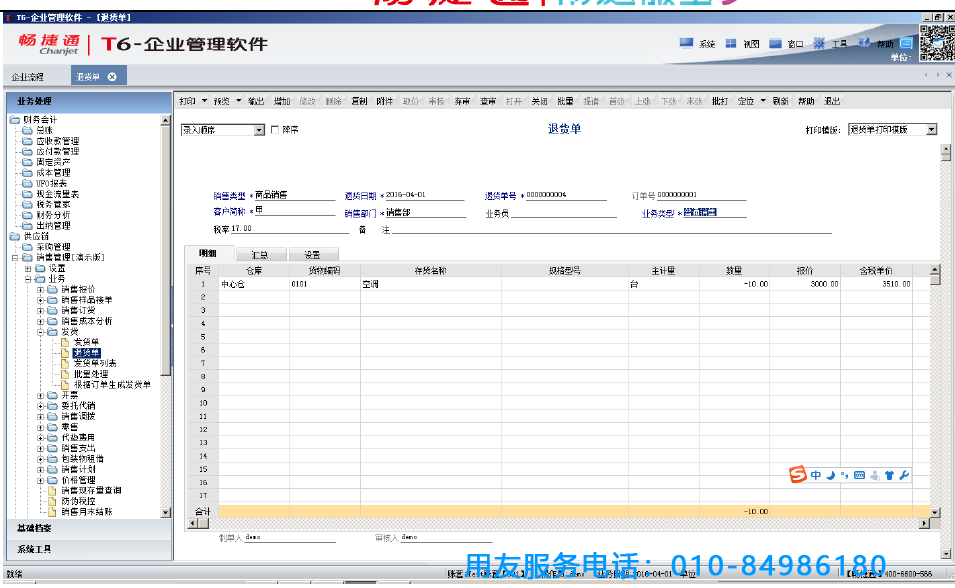Viewport: 955px width, 588px height.
Task: Click the 输出 toolbar button
Action: coord(256,101)
